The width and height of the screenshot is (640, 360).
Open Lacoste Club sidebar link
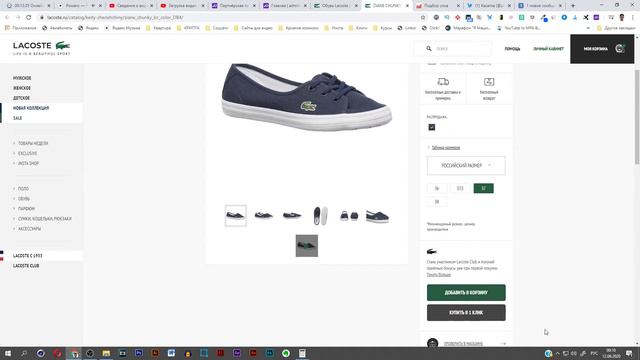point(26,266)
